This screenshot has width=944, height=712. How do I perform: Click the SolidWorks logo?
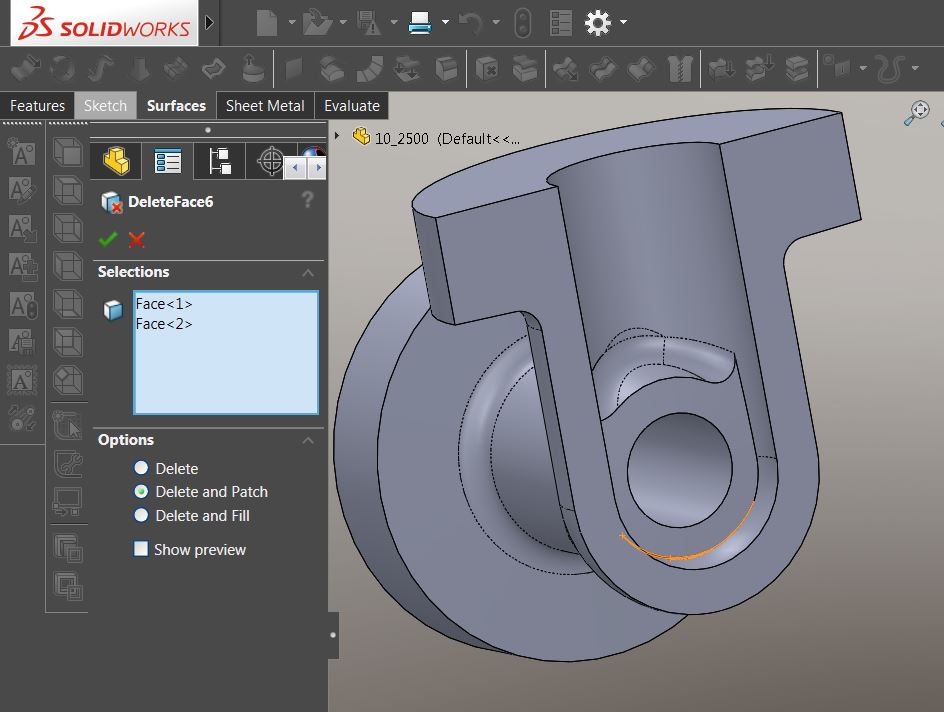(x=104, y=23)
